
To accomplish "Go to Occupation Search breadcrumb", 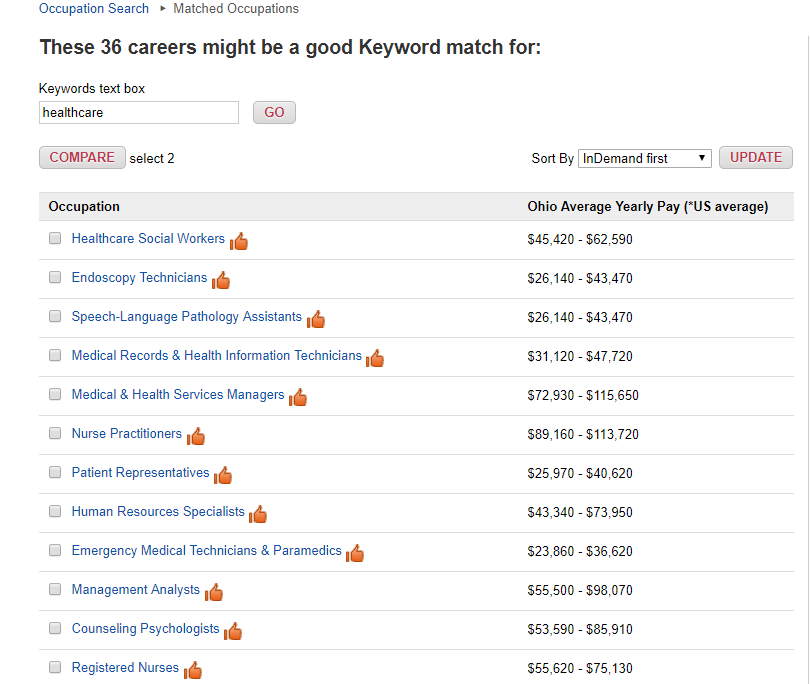I will (94, 9).
